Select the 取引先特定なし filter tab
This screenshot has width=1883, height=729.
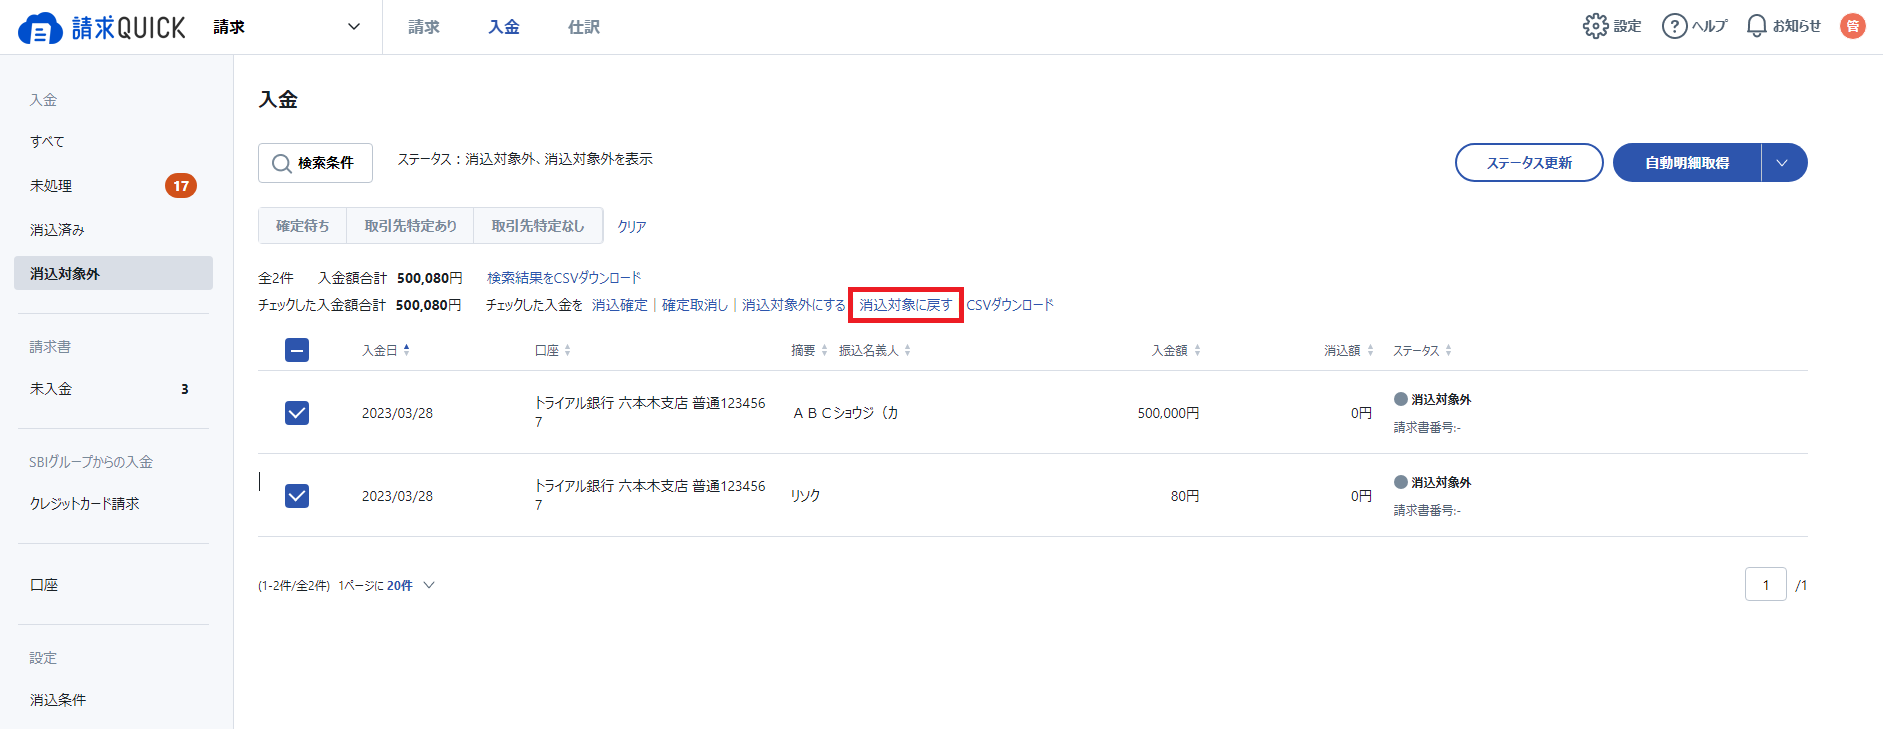[538, 226]
